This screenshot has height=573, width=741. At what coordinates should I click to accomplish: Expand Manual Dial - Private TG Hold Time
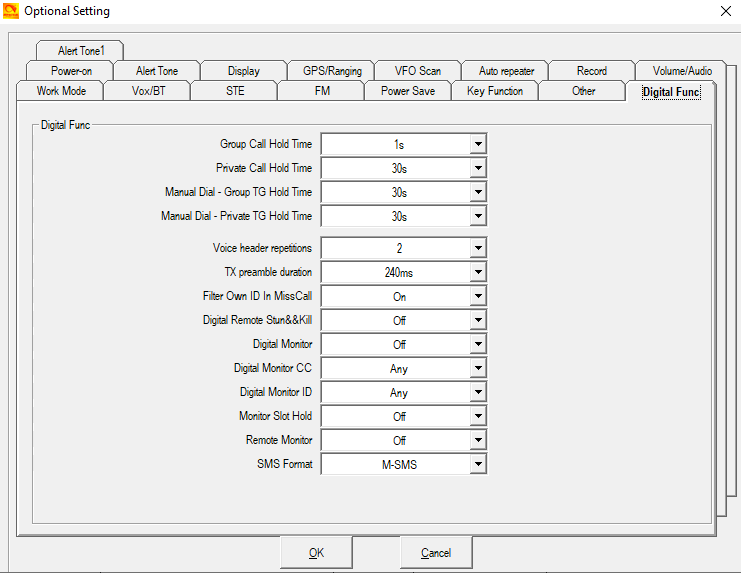tap(478, 216)
